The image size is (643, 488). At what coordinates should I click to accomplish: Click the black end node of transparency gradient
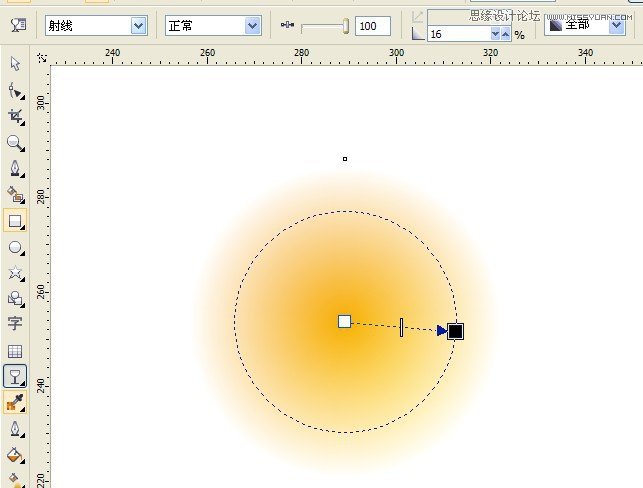[455, 331]
